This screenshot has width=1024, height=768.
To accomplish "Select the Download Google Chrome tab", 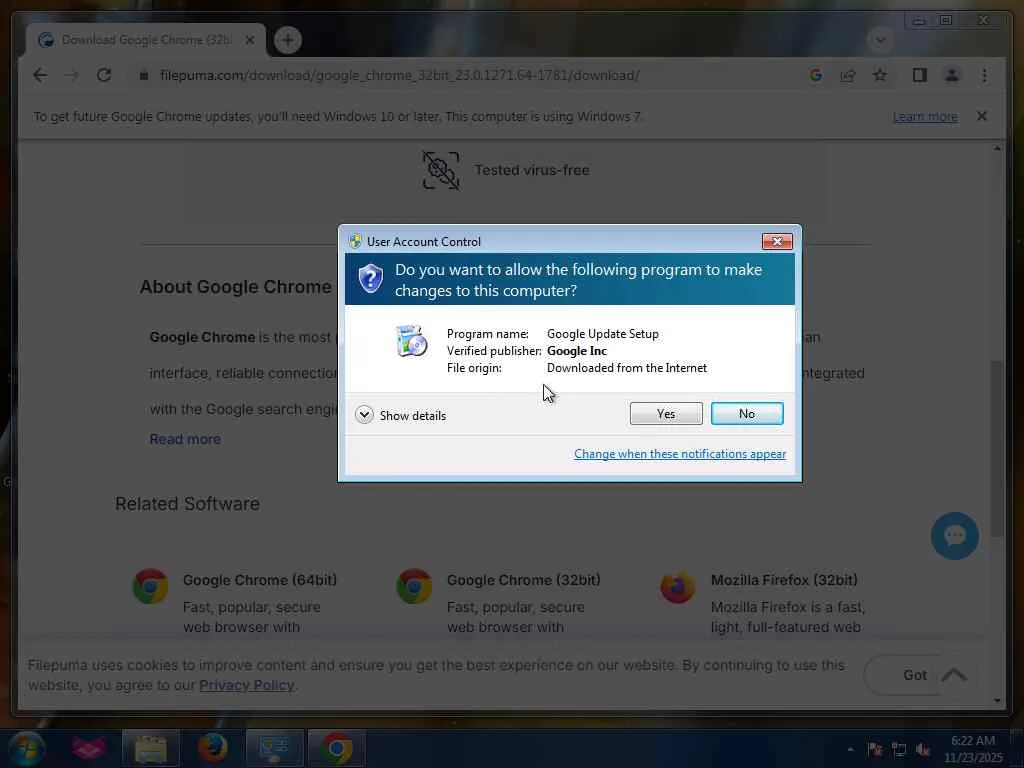I will [x=145, y=40].
